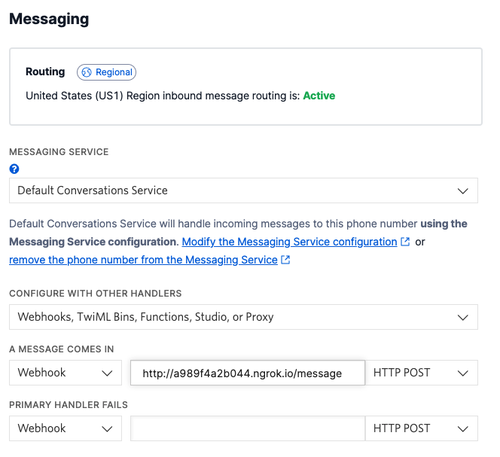Image resolution: width=500 pixels, height=457 pixels.
Task: Click the Regional routing badge
Action: point(106,72)
